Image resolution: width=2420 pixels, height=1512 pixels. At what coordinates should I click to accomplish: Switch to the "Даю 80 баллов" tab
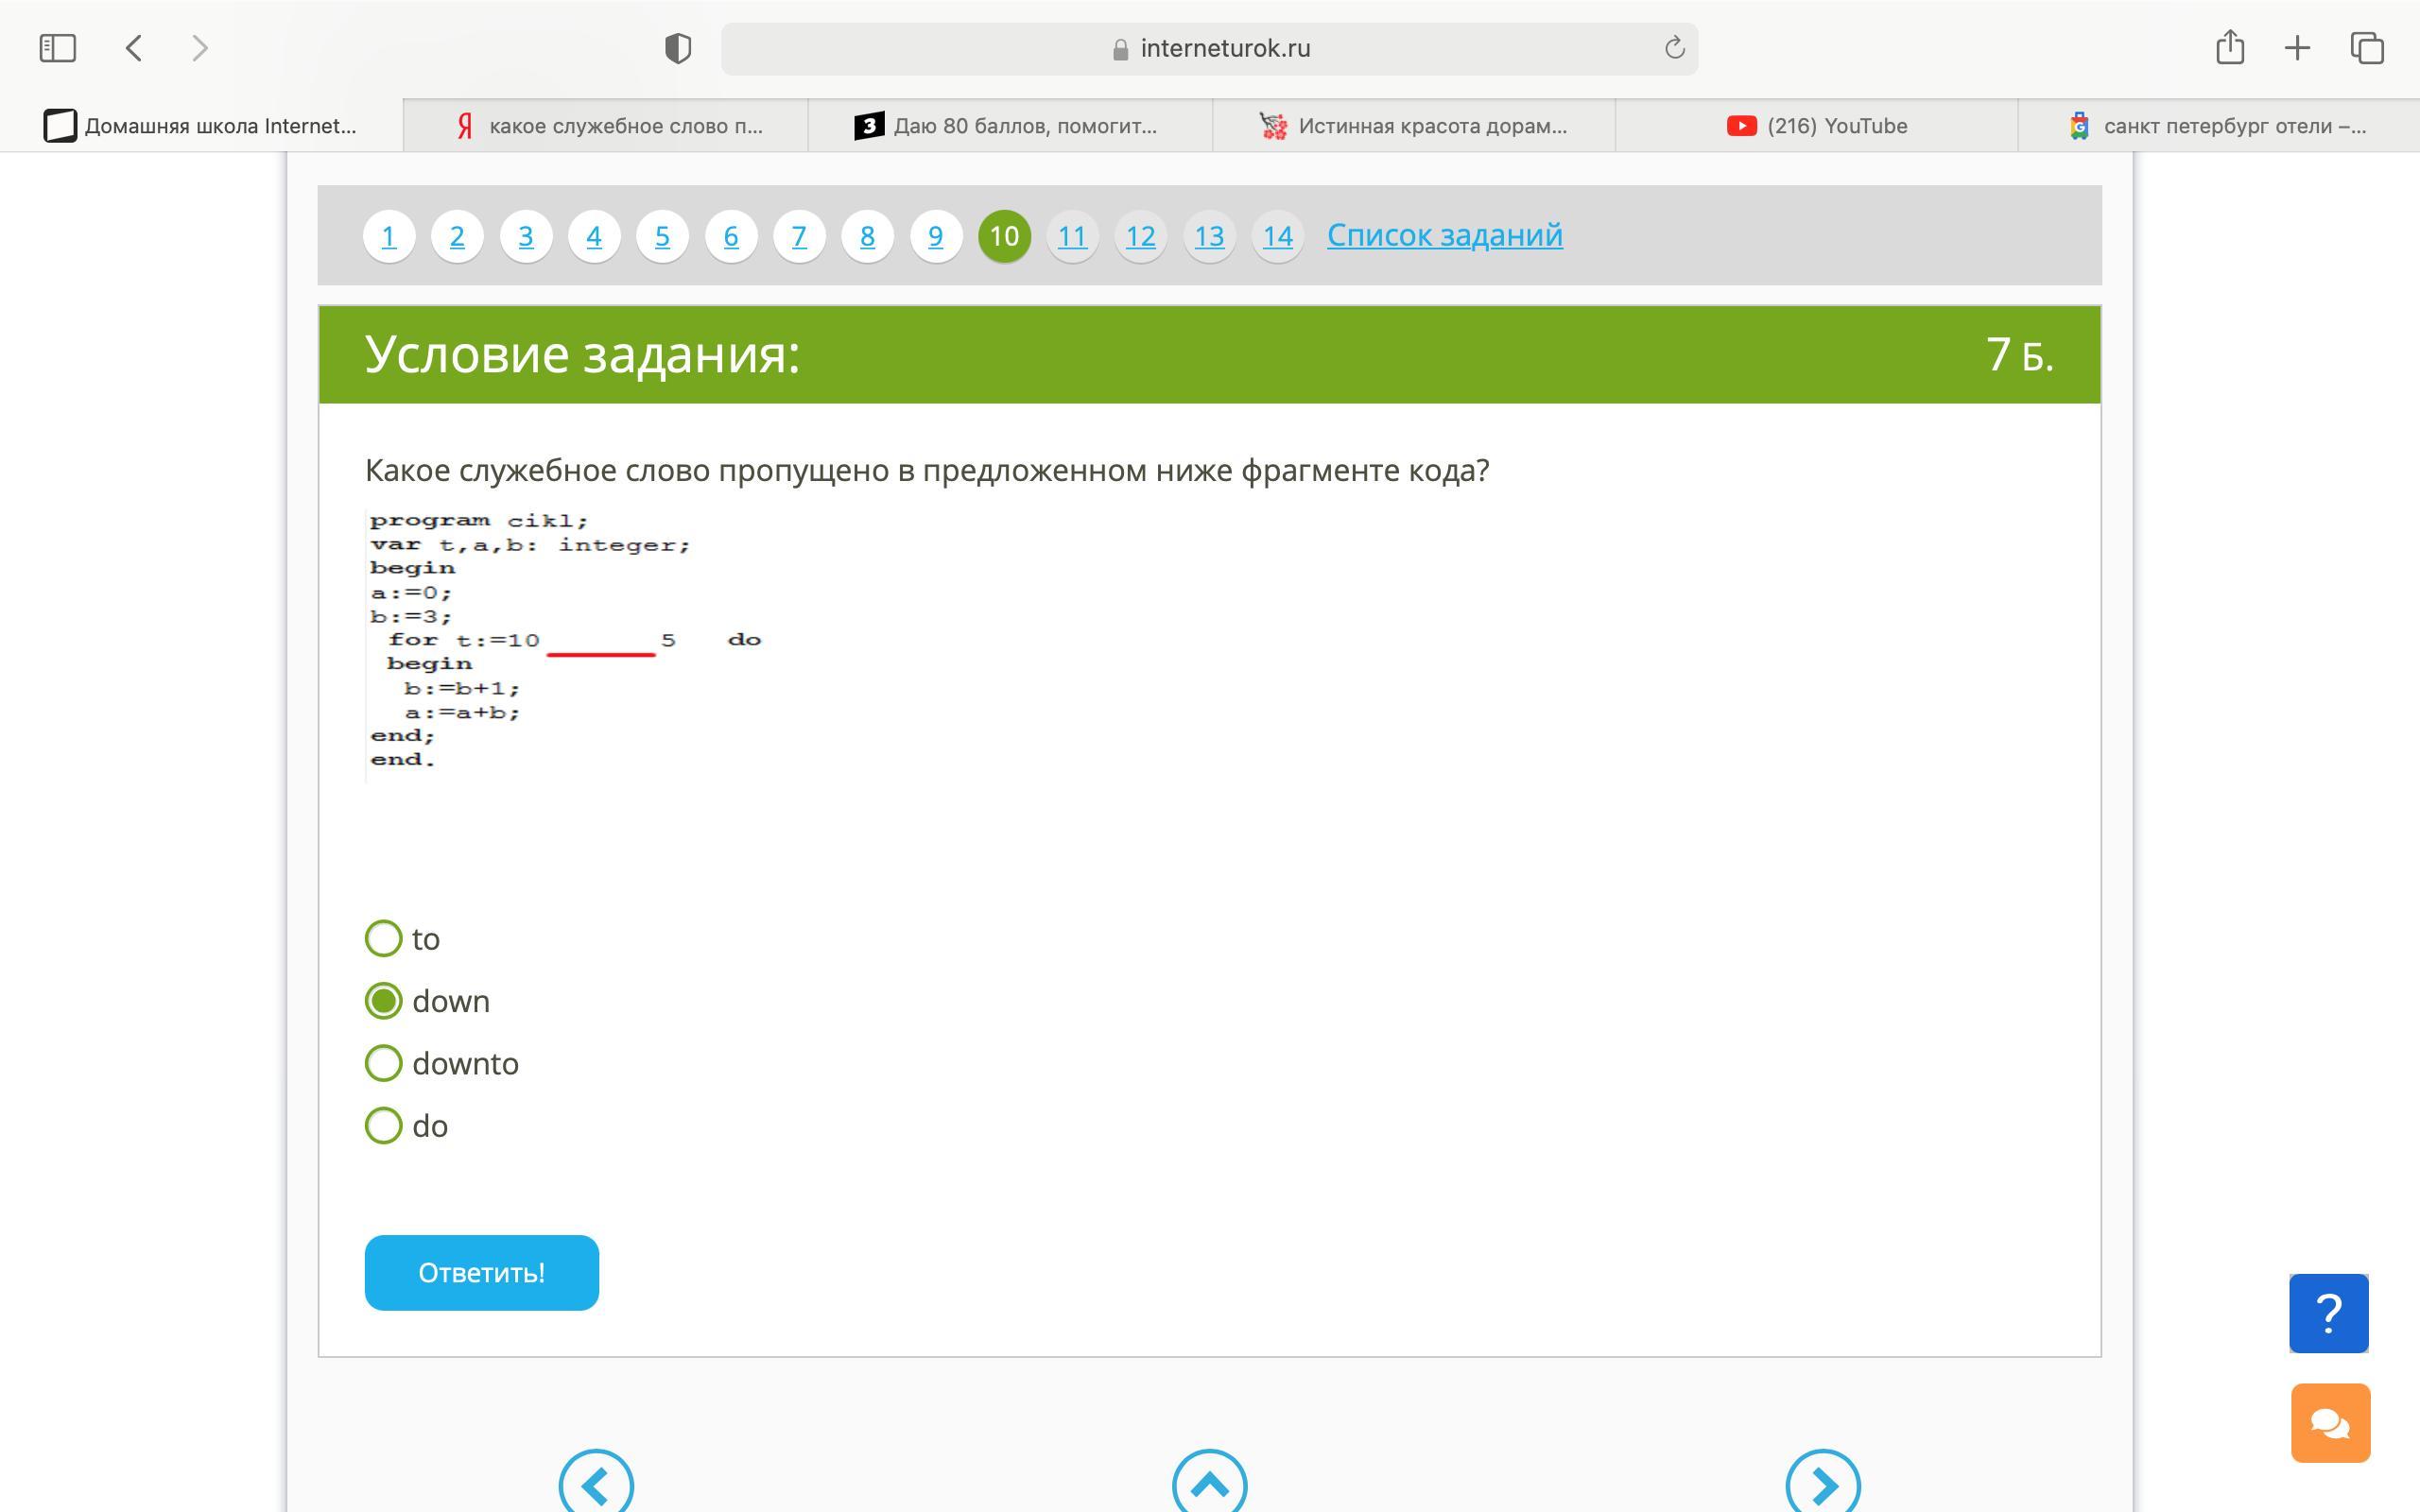pyautogui.click(x=1010, y=126)
